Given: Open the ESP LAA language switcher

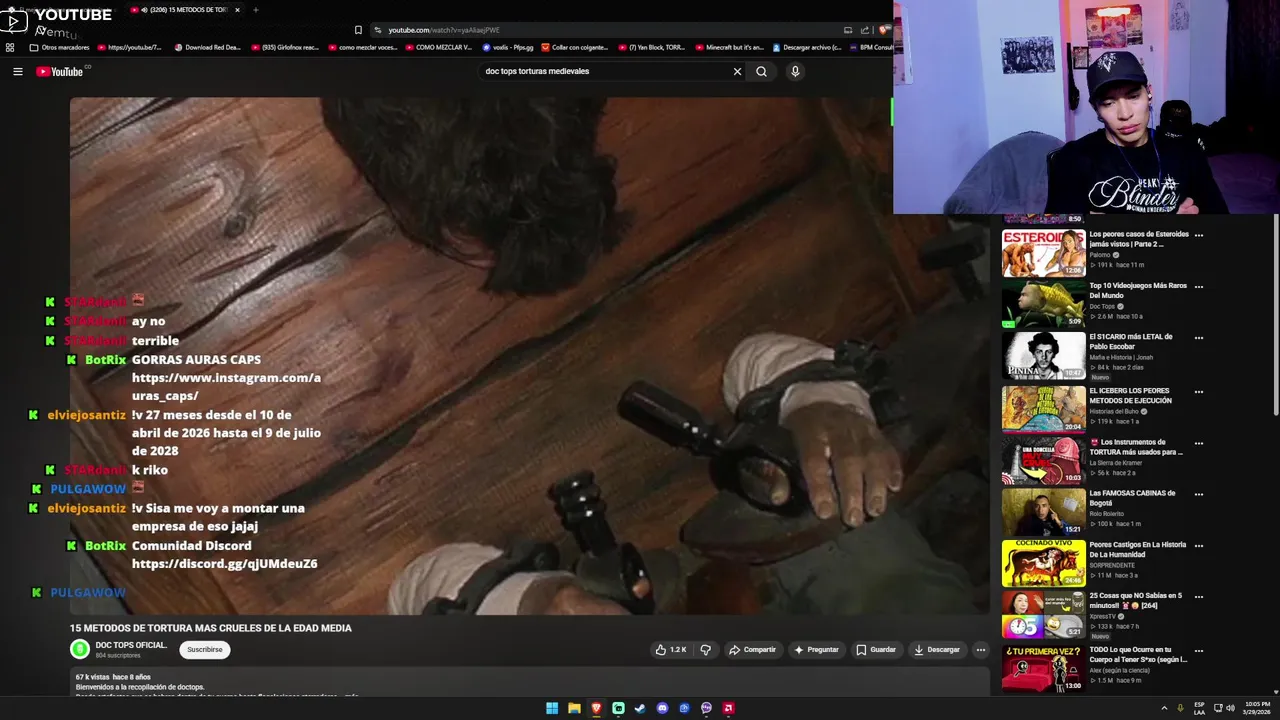Looking at the screenshot, I should point(1199,708).
